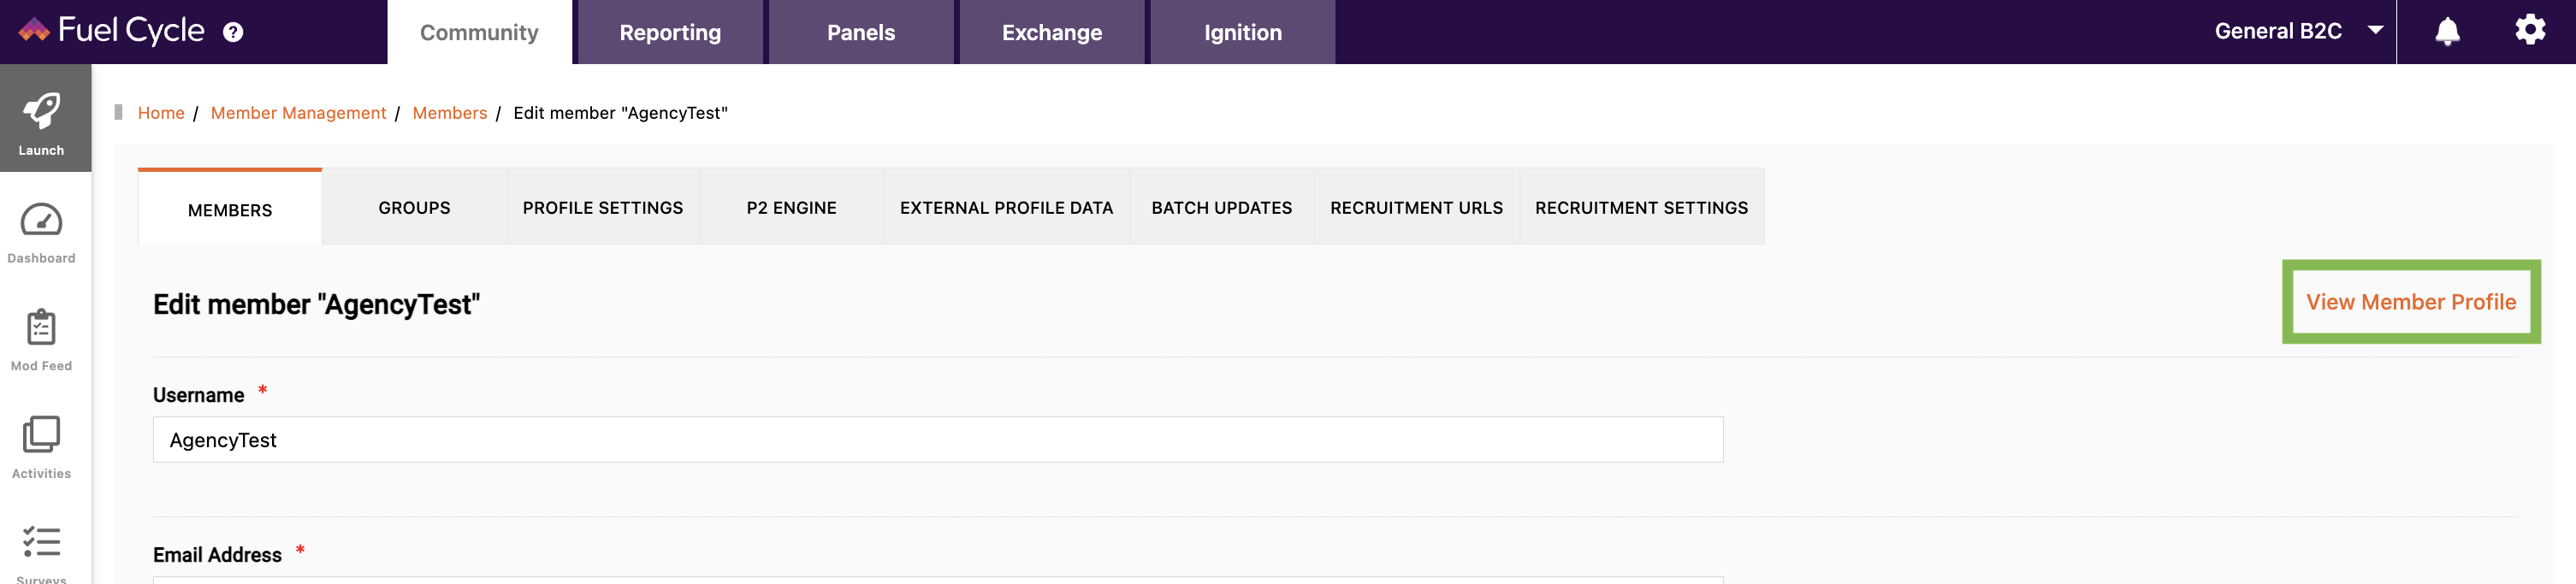Screen dimensions: 2576x584
Task: Select the BATCH UPDATES tab
Action: 1221,207
